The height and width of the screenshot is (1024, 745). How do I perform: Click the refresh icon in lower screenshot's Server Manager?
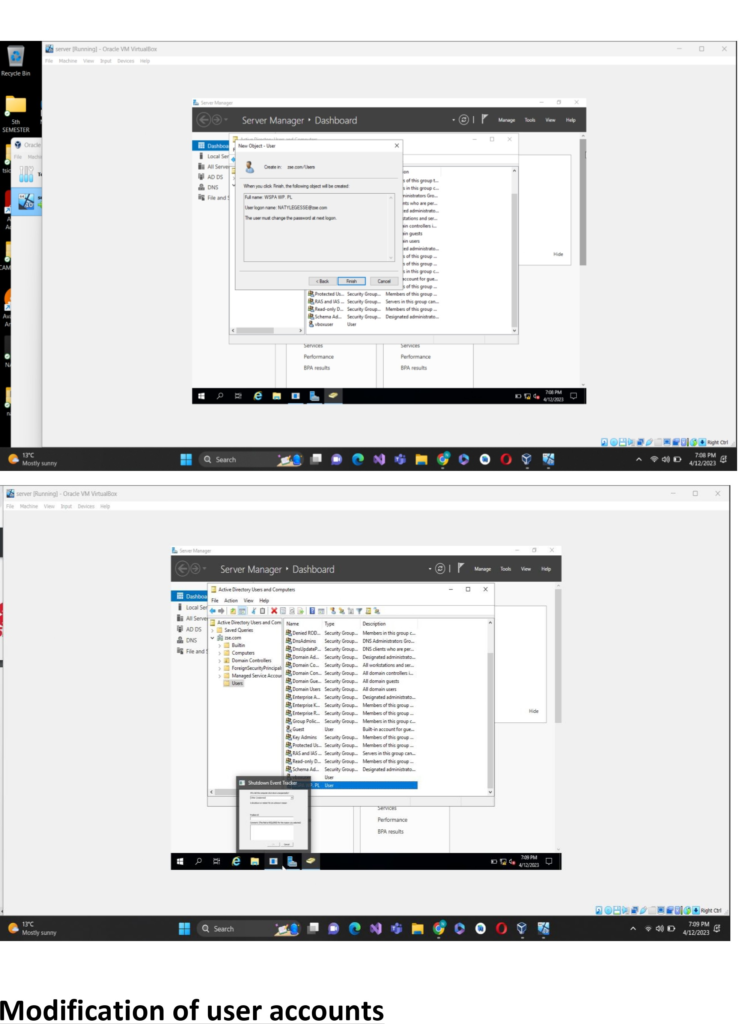[440, 569]
